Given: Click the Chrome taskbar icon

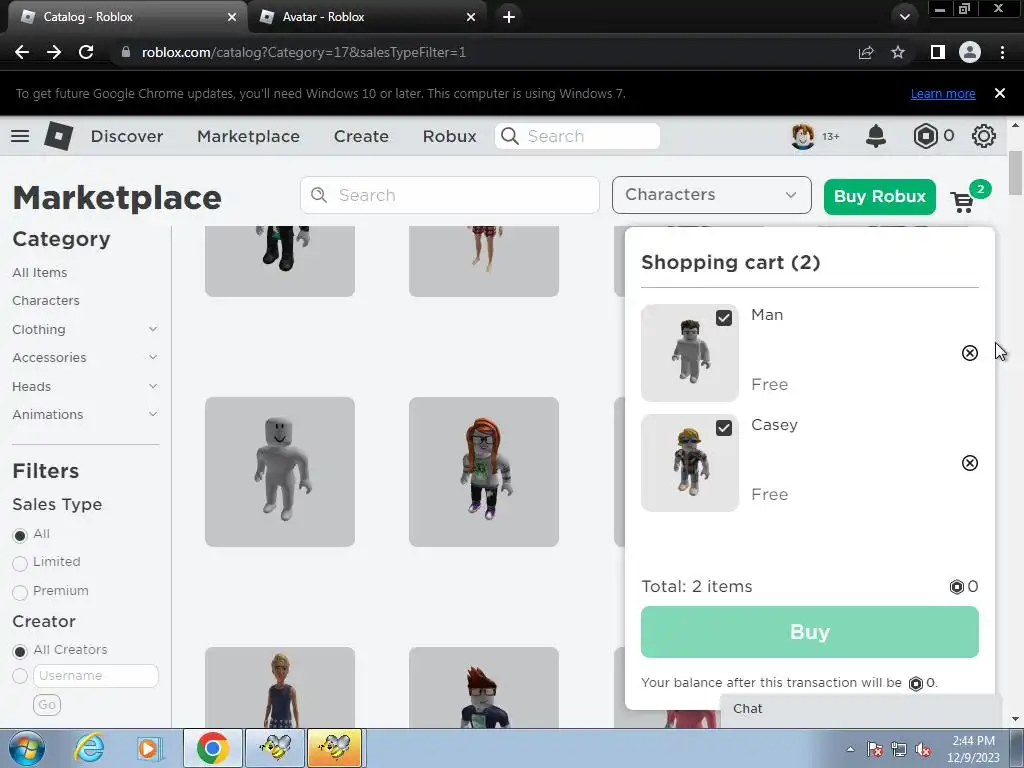Looking at the screenshot, I should 212,748.
